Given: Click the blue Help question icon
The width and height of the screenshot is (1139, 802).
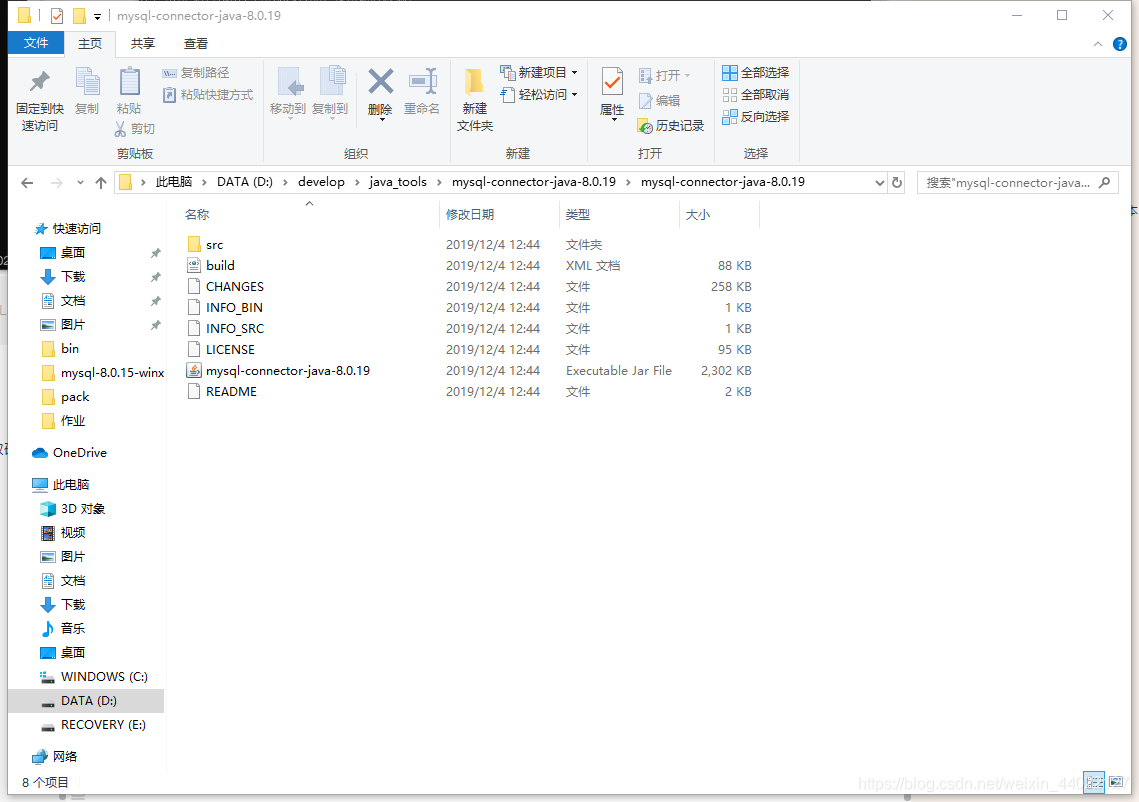Looking at the screenshot, I should (x=1120, y=44).
